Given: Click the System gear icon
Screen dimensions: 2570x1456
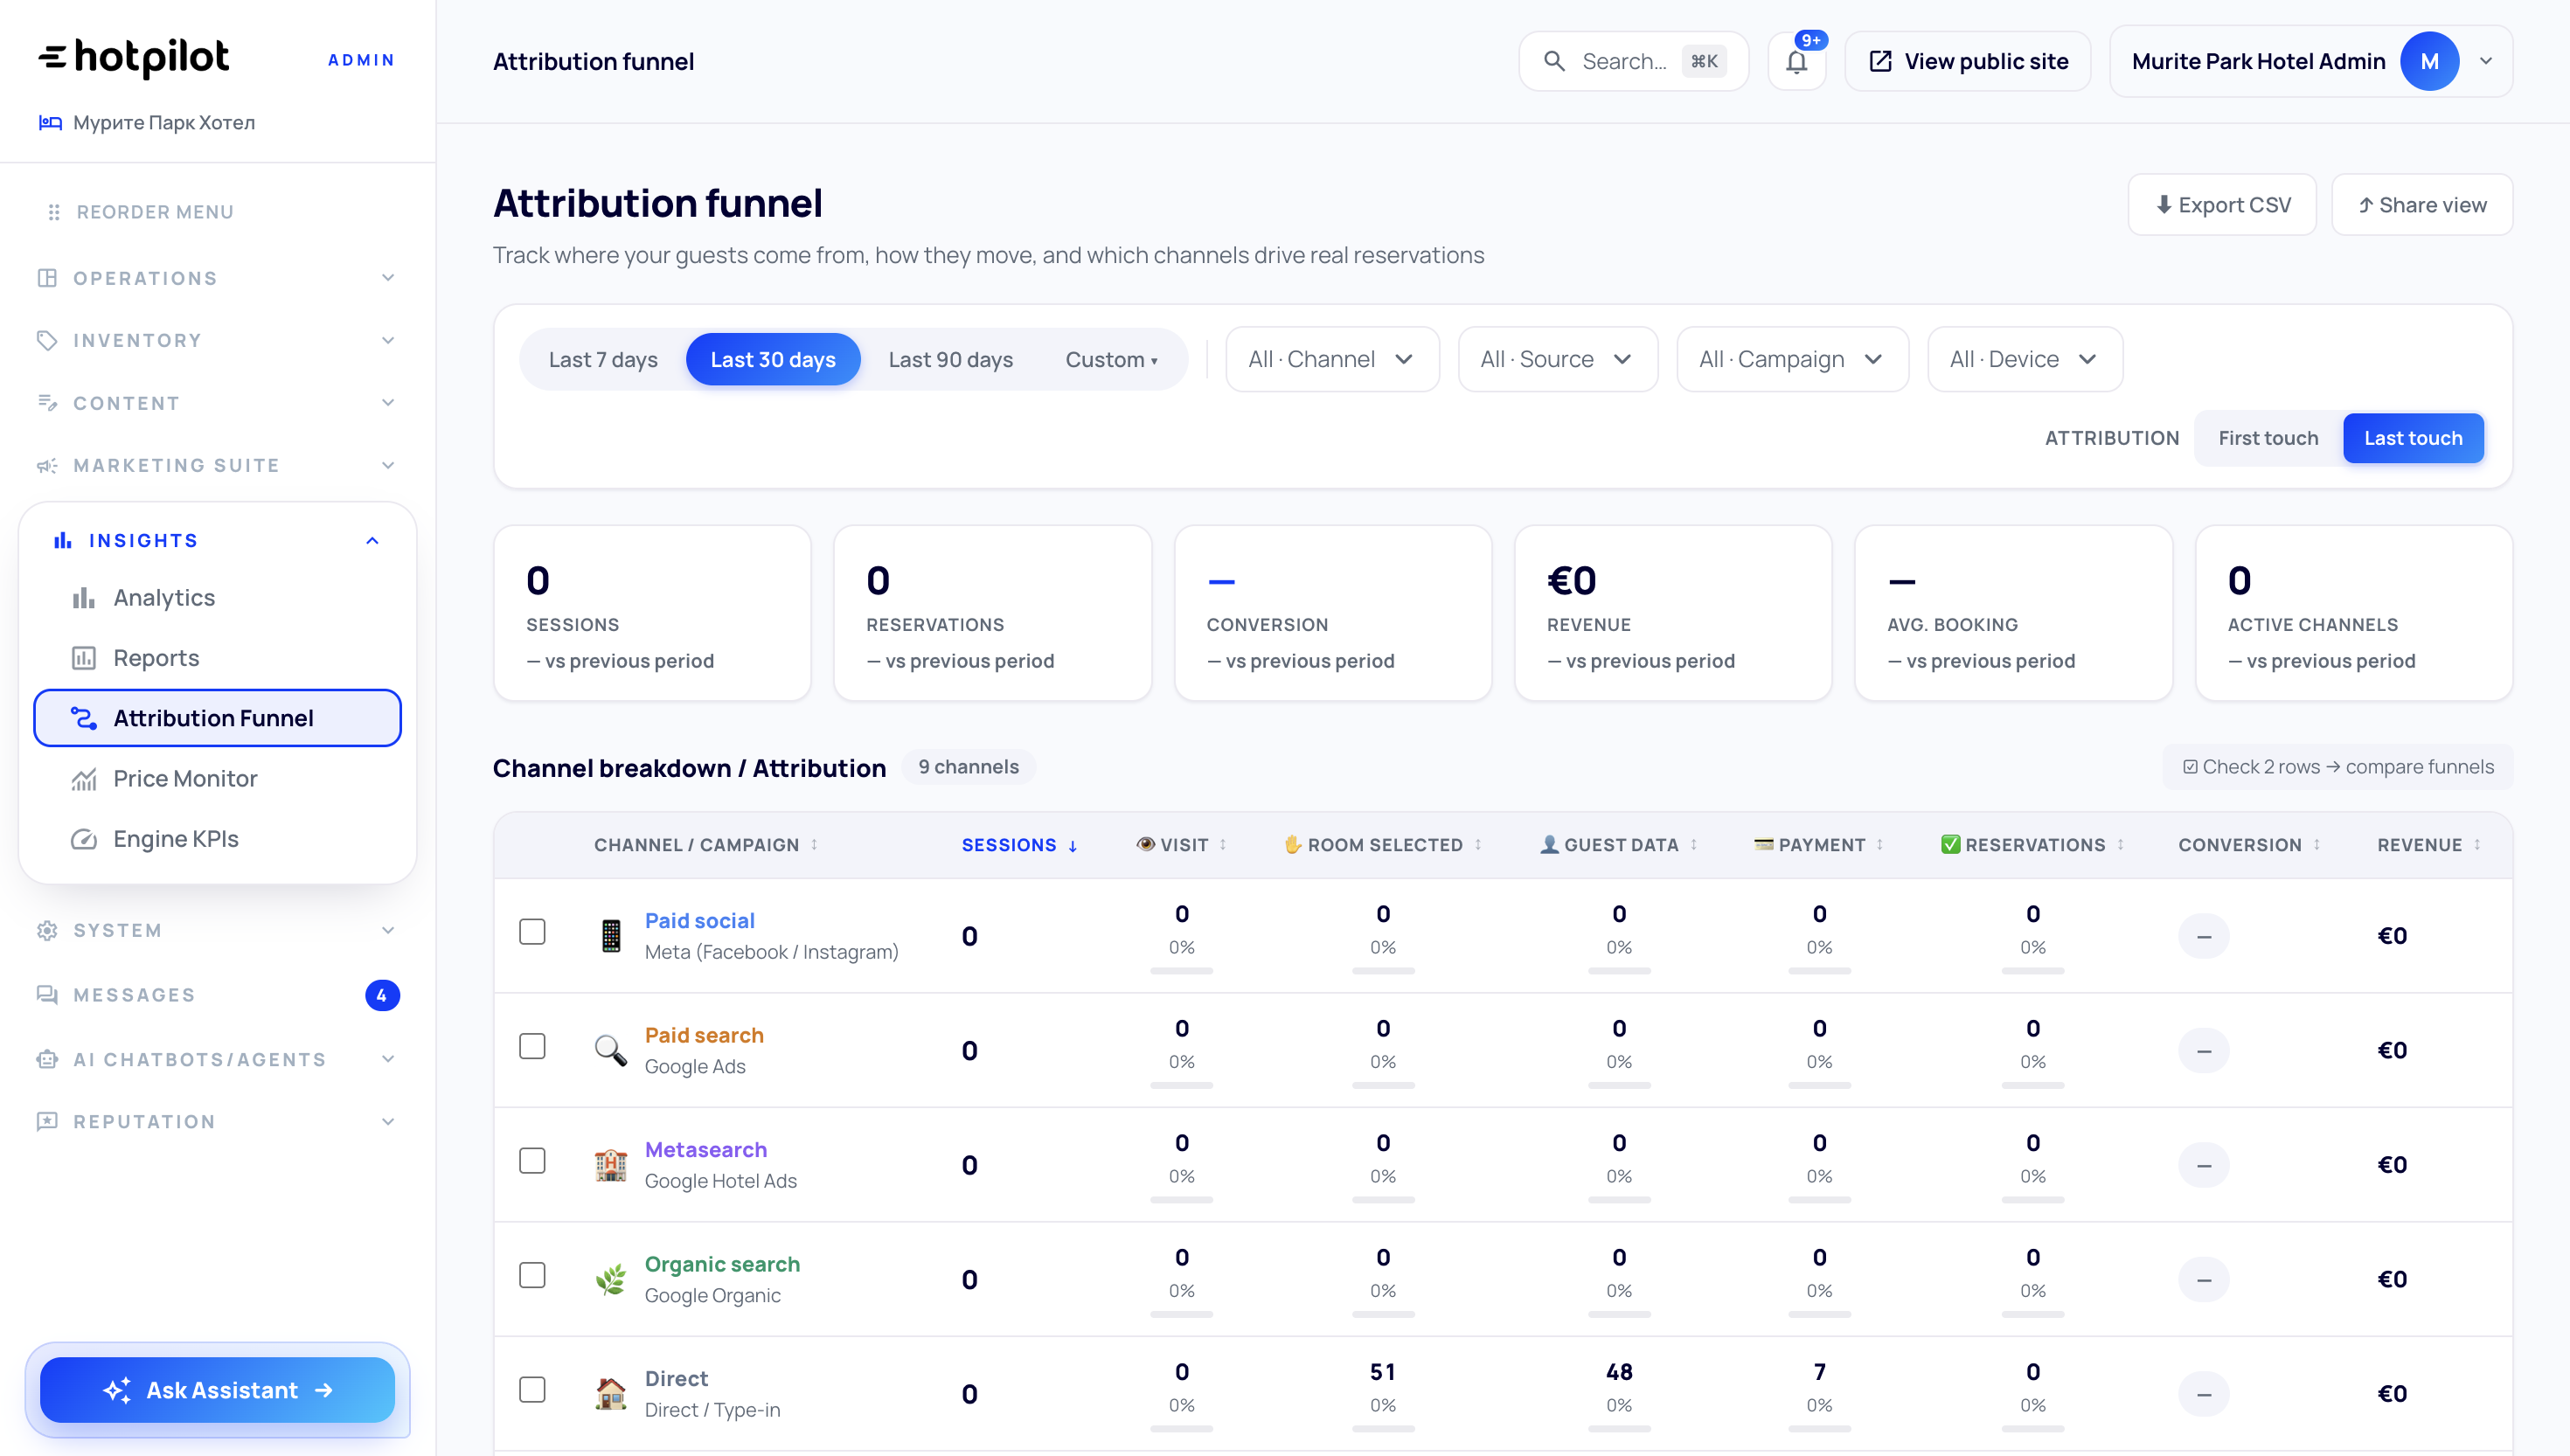Looking at the screenshot, I should point(47,930).
